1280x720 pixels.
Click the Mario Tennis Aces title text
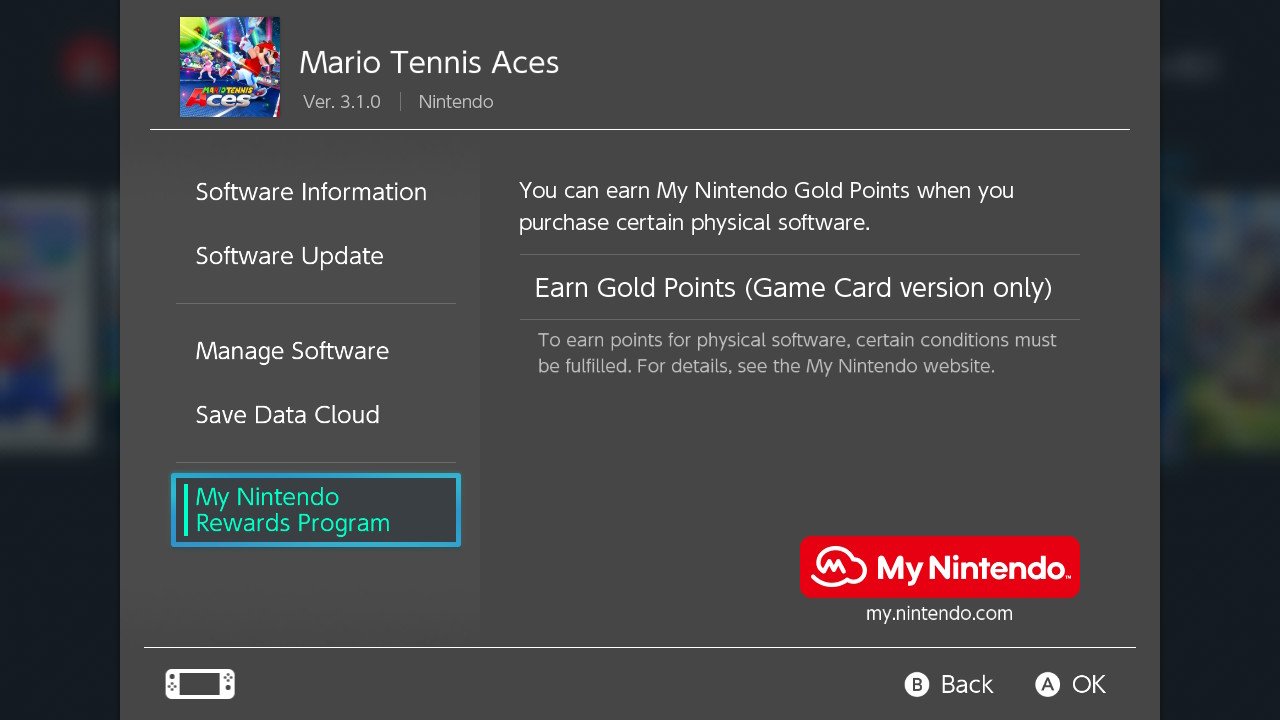(x=429, y=62)
